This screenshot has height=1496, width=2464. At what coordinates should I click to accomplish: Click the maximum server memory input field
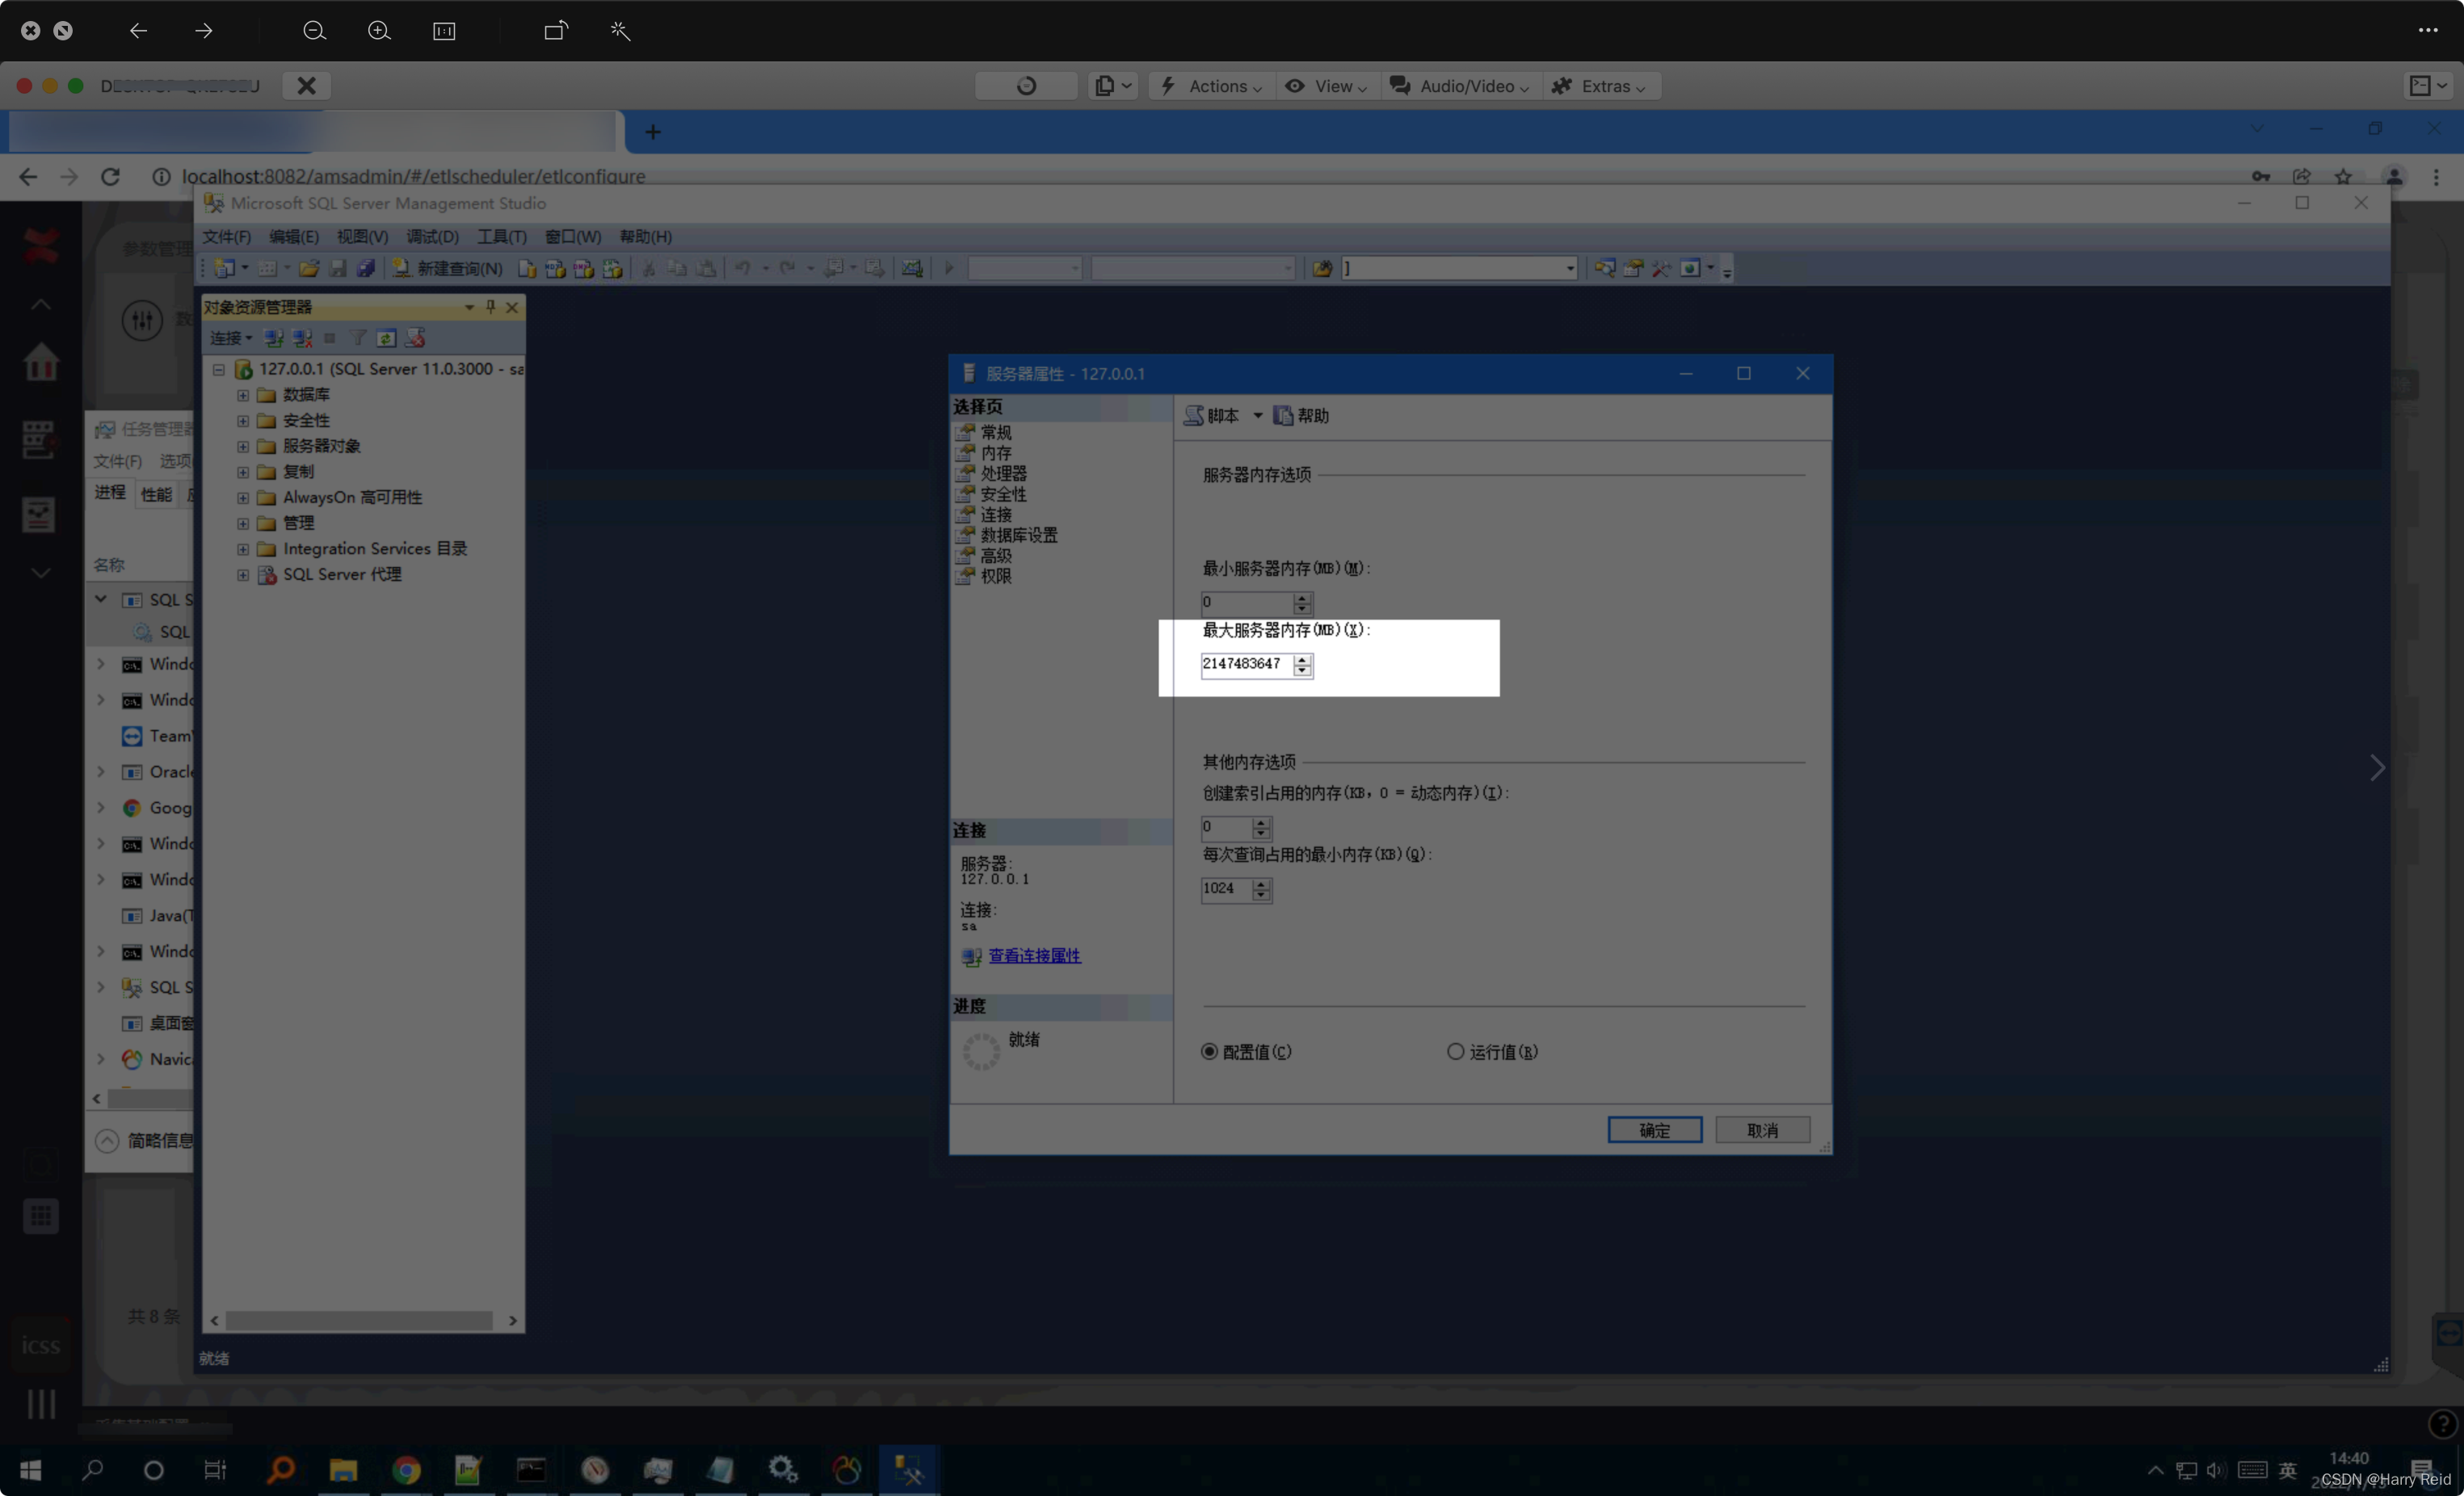pyautogui.click(x=1245, y=664)
